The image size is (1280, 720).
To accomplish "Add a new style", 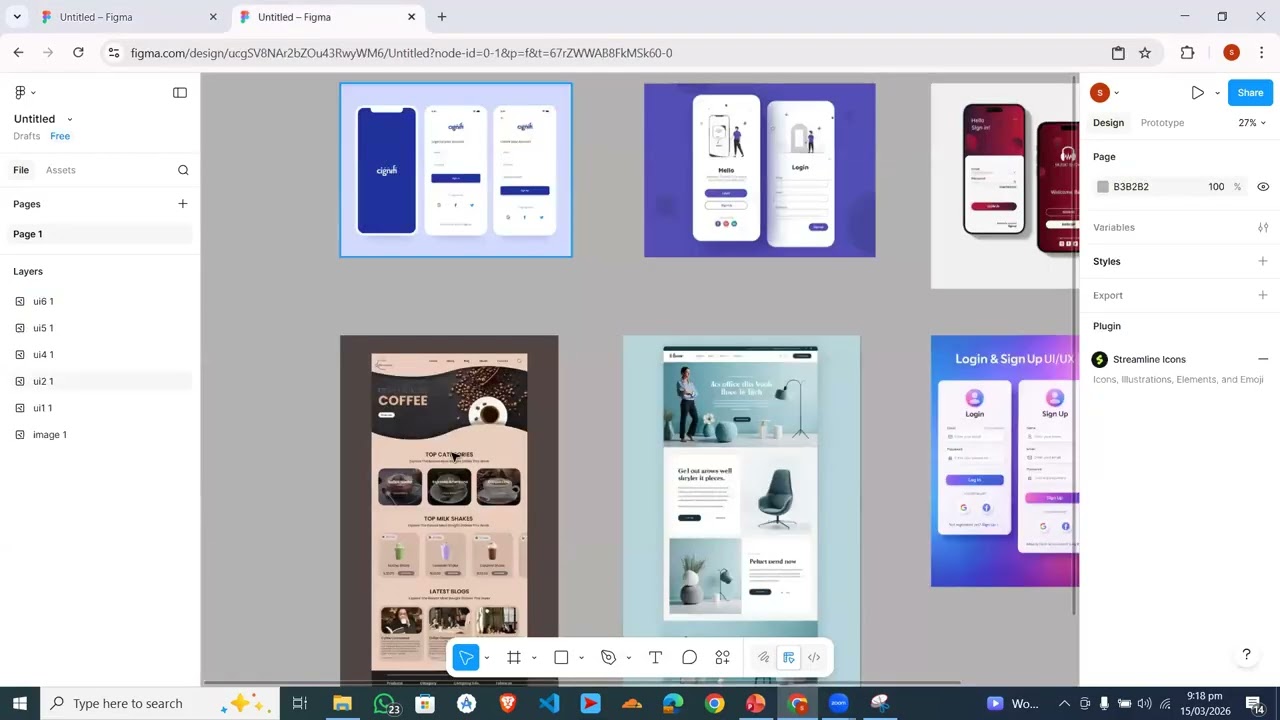I will 1263,261.
